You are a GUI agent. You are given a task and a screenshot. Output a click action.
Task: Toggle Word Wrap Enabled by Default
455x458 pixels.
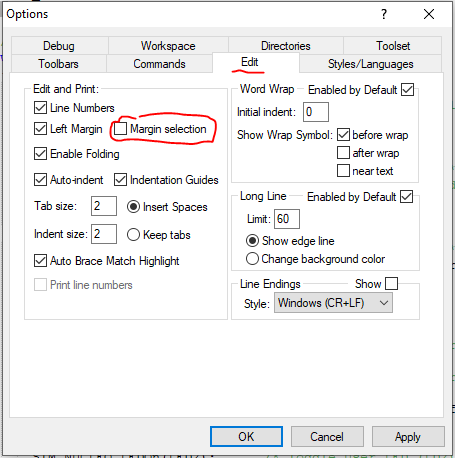(x=407, y=90)
